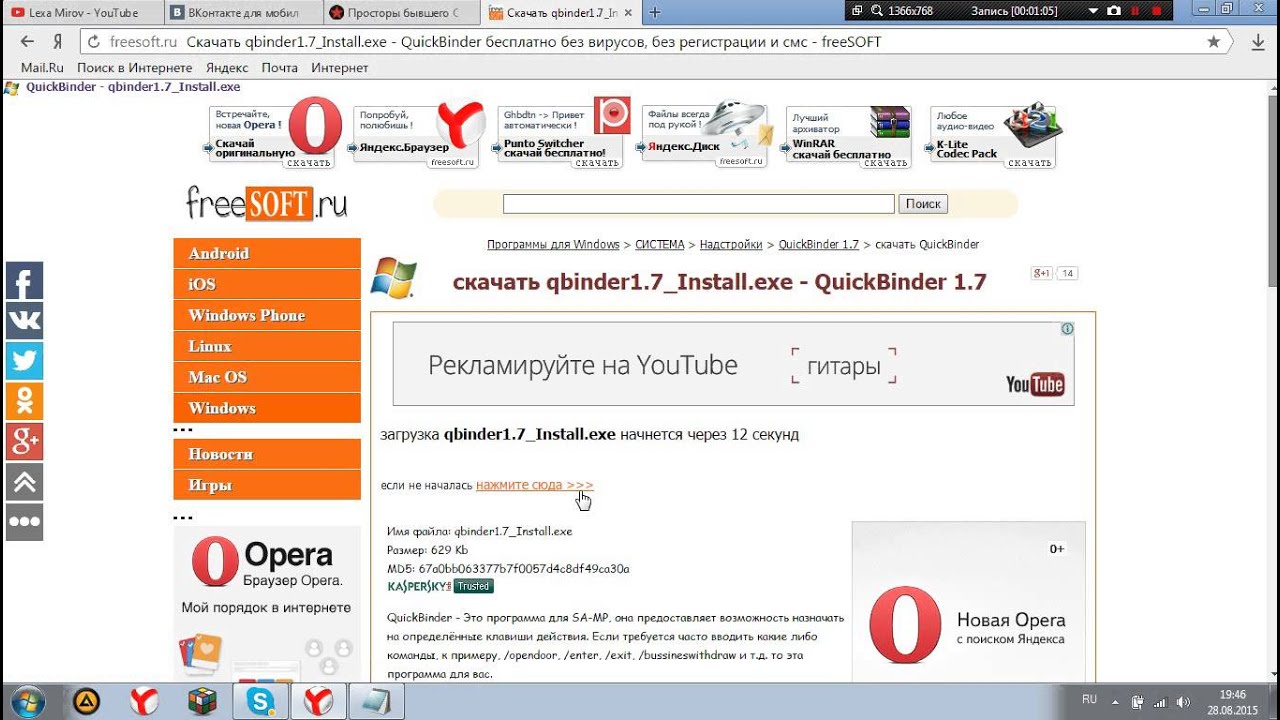Open the Игры section

click(x=267, y=485)
